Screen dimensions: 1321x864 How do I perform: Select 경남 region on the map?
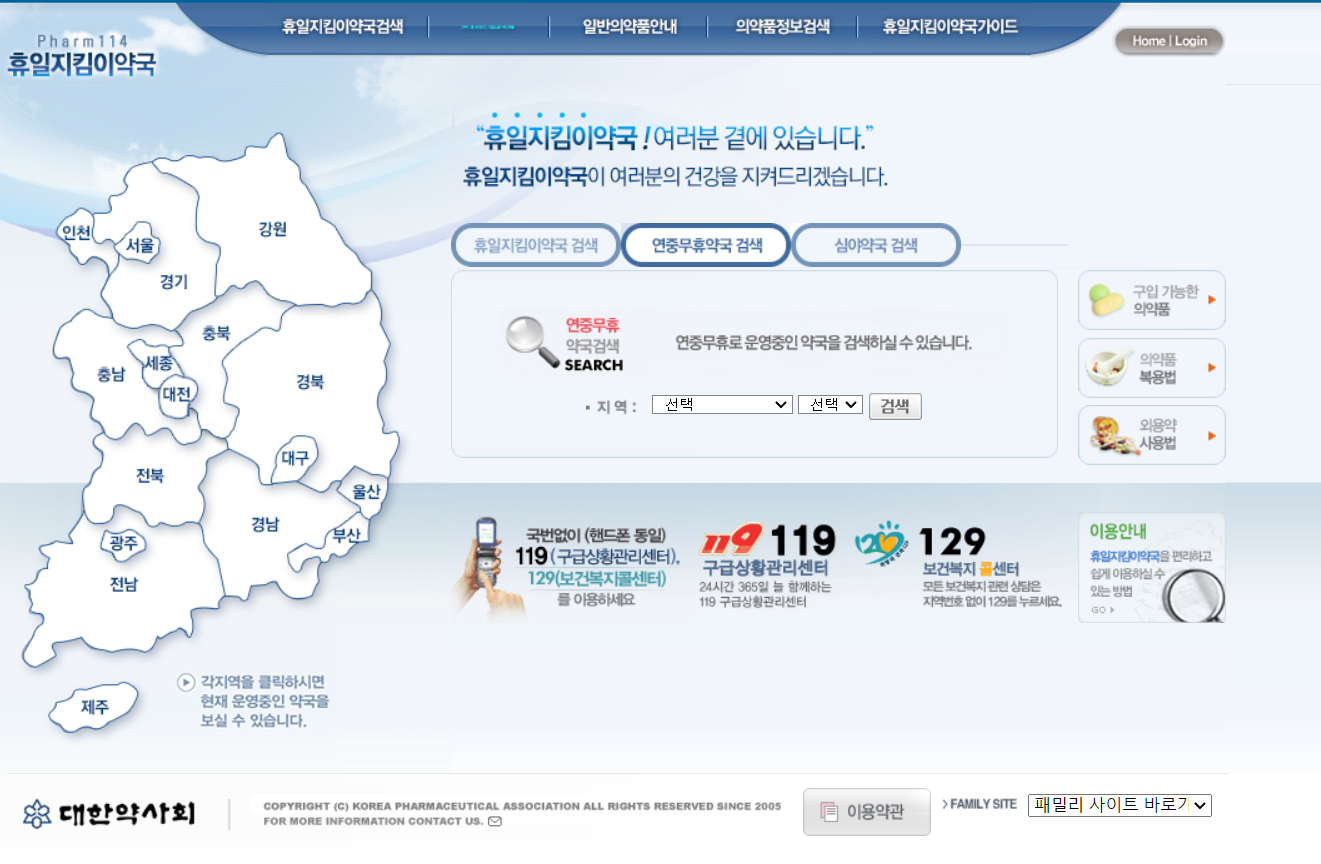pyautogui.click(x=265, y=524)
